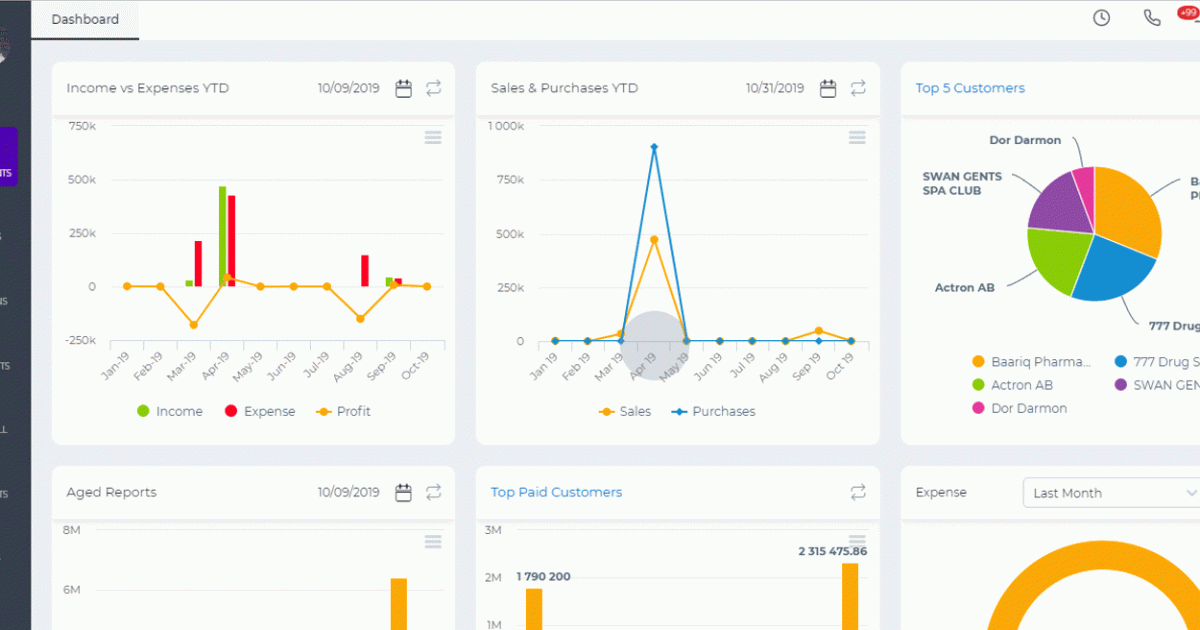Toggle the Sales series legend item
1200x630 pixels.
(x=625, y=411)
